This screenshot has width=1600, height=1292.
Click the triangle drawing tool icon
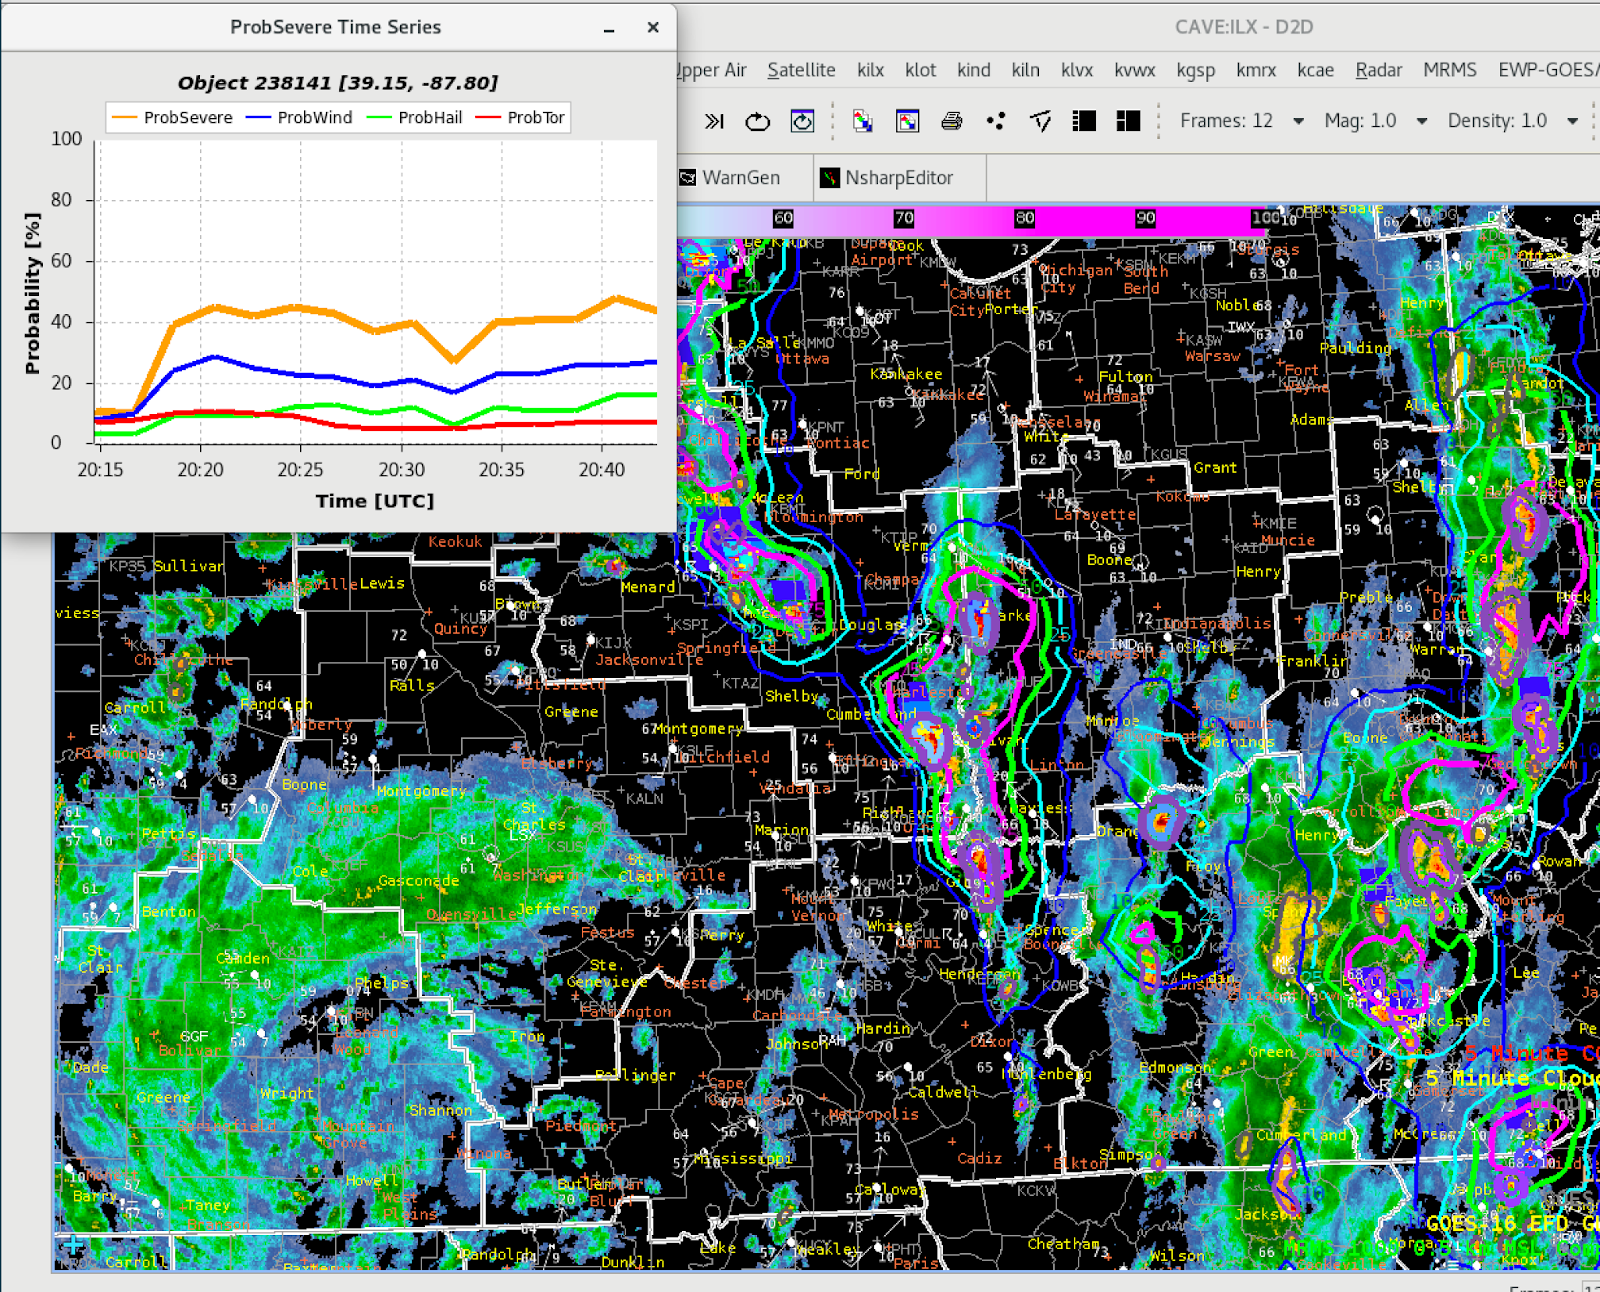[1040, 121]
